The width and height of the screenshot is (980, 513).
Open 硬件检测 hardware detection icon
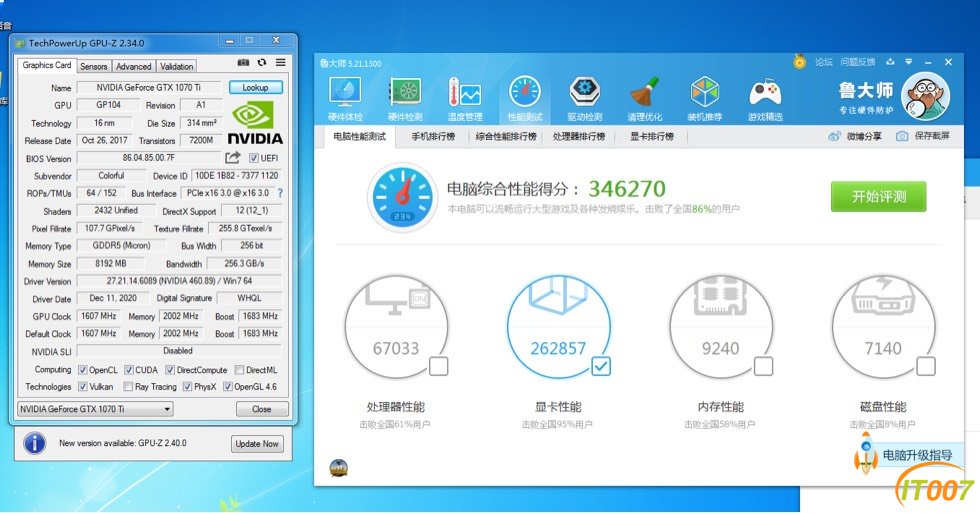tap(405, 99)
